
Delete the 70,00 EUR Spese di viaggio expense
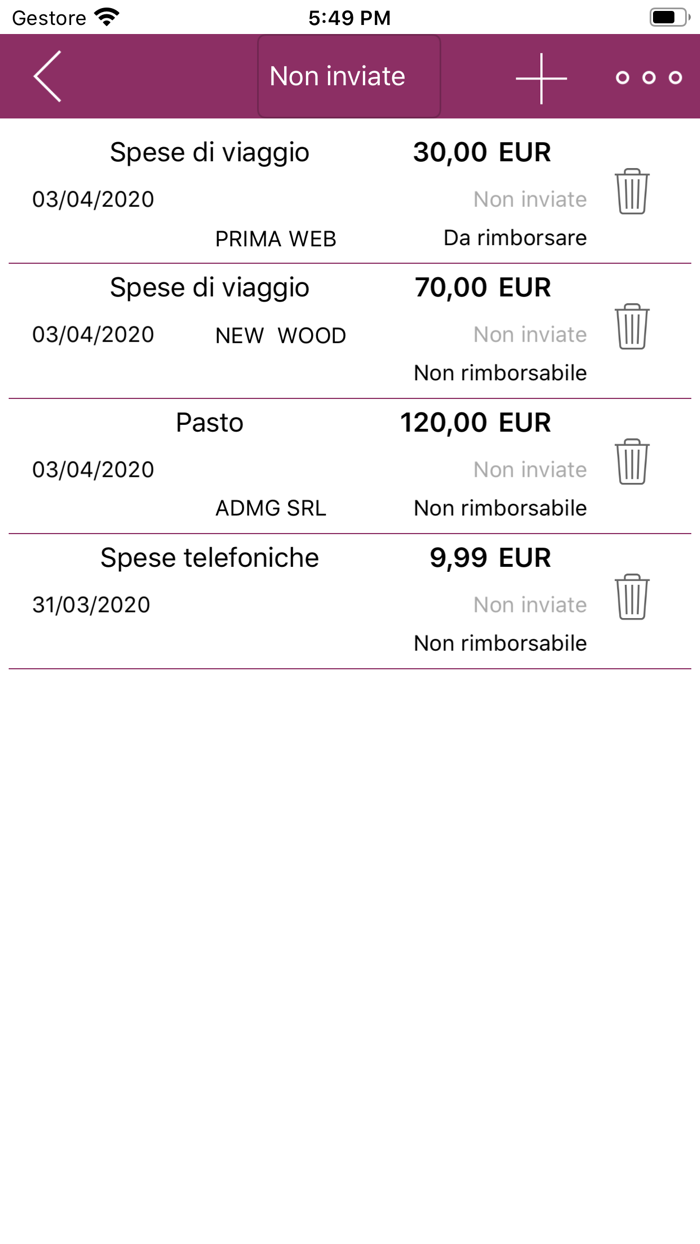tap(631, 325)
